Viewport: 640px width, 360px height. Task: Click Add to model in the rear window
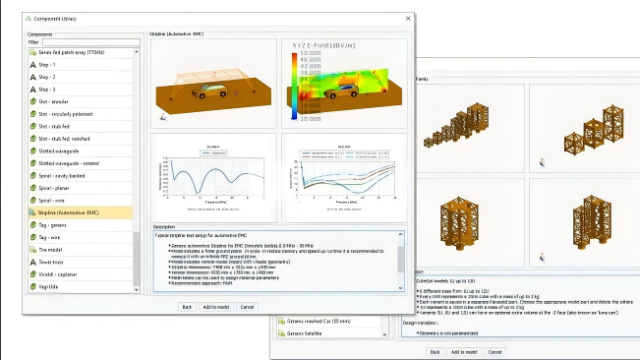(x=464, y=352)
